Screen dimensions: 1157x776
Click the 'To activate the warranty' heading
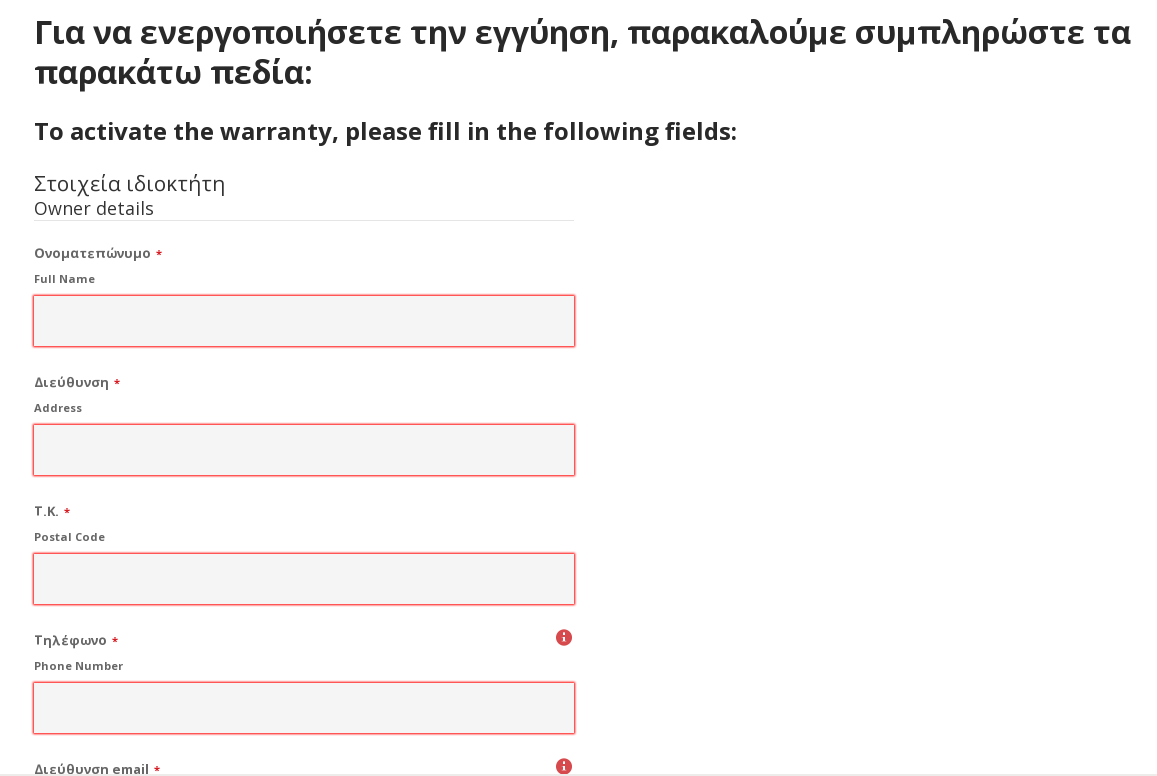(x=385, y=131)
